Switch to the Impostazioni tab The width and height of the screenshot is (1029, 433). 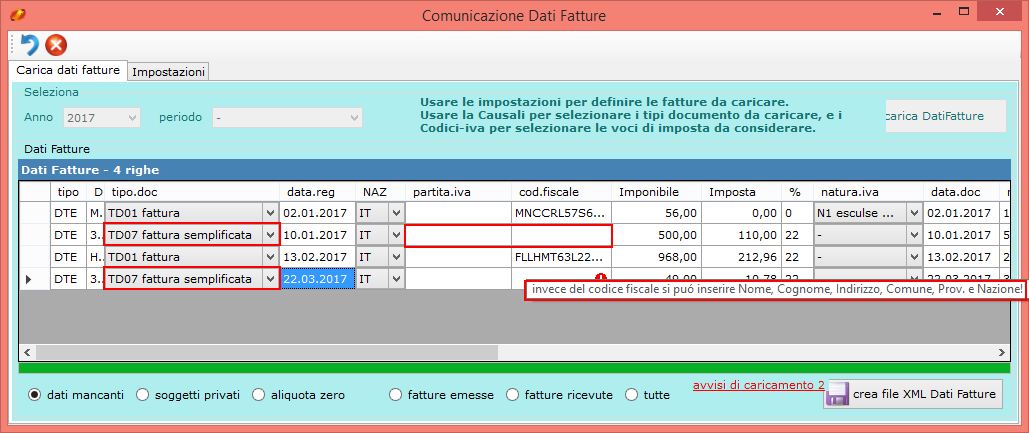click(169, 72)
